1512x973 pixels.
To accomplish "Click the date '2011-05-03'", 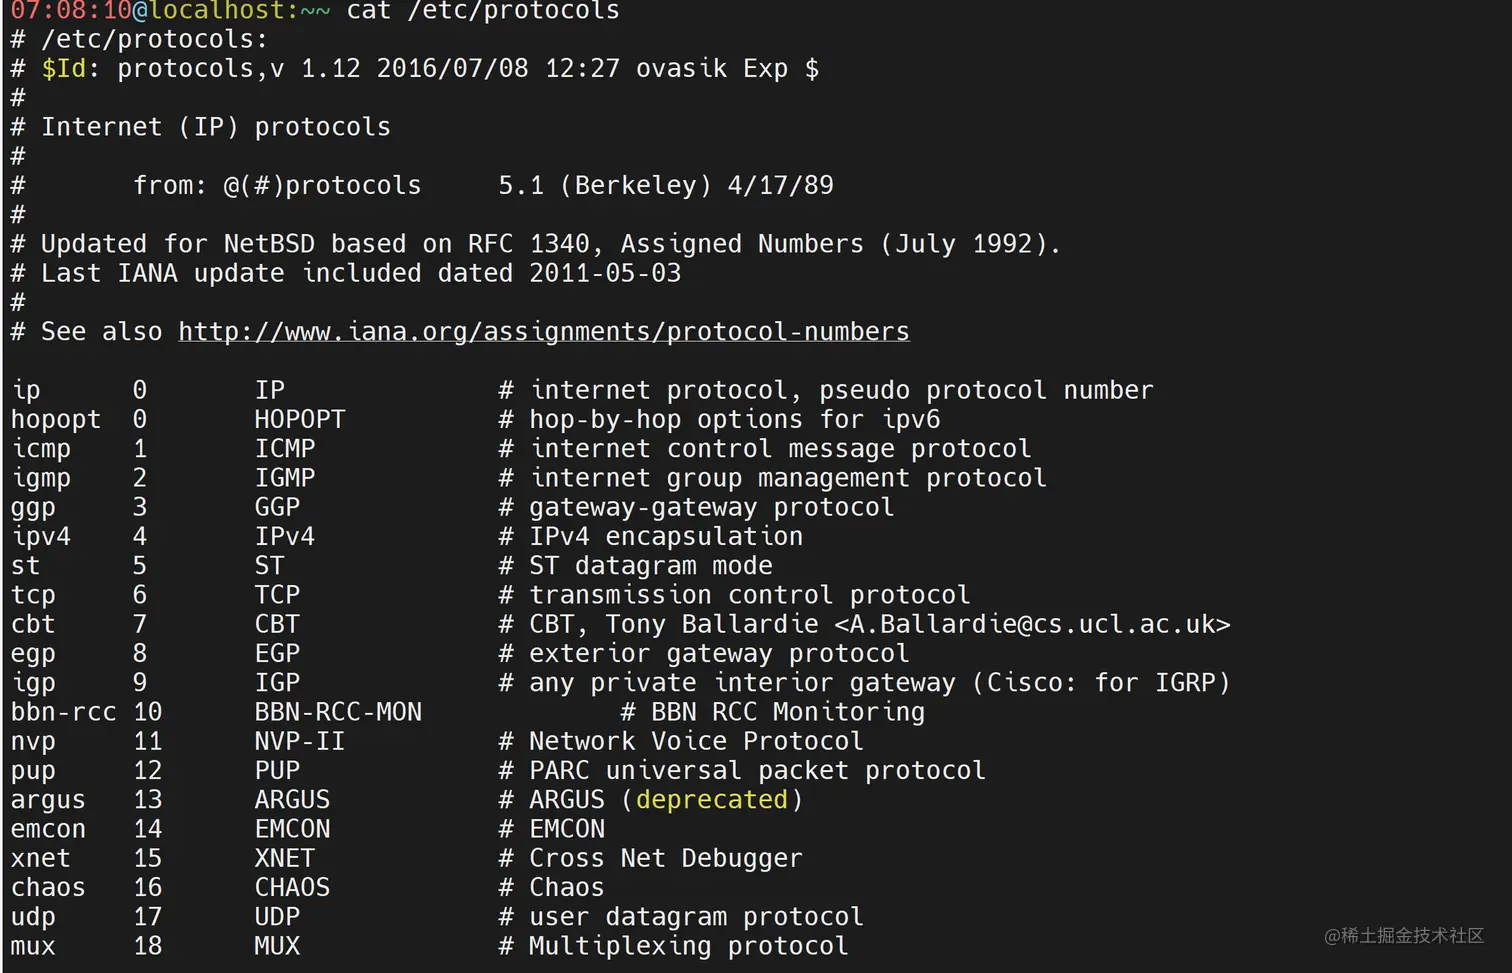I will [x=605, y=273].
